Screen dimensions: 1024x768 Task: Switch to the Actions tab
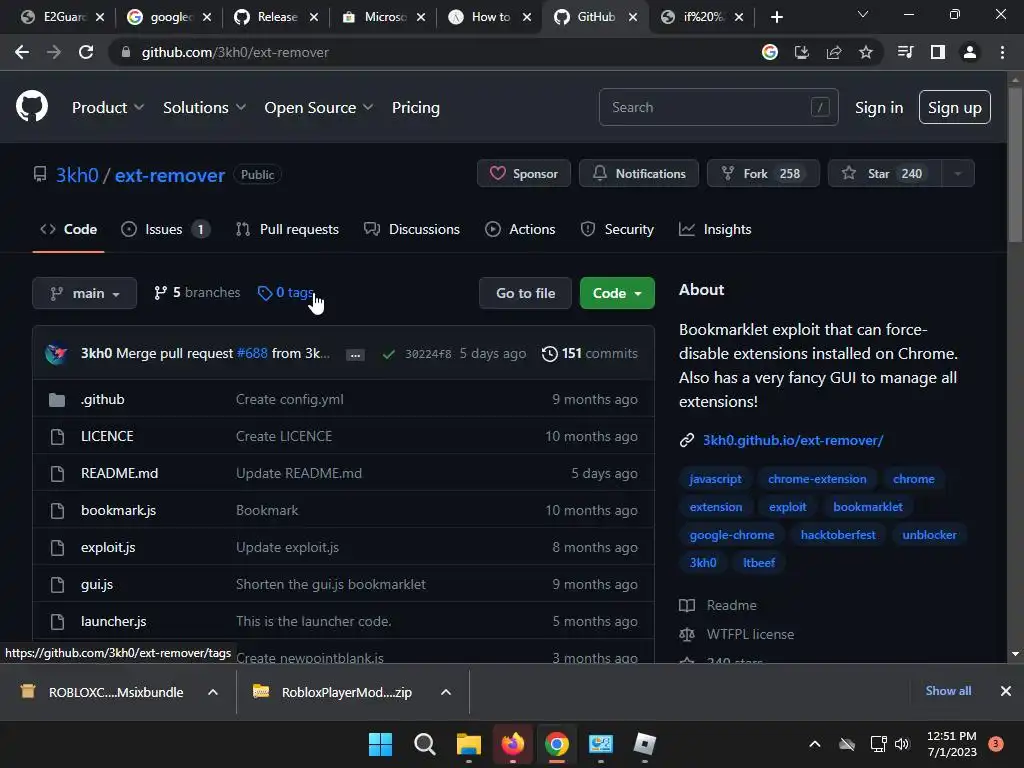coord(520,229)
